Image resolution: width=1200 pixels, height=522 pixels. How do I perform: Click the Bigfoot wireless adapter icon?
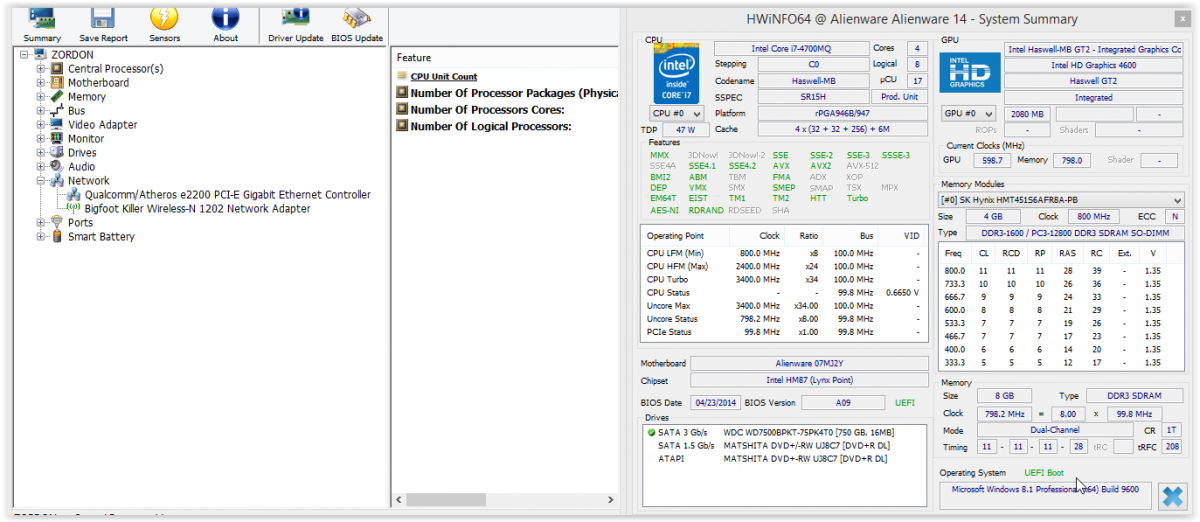coord(75,209)
